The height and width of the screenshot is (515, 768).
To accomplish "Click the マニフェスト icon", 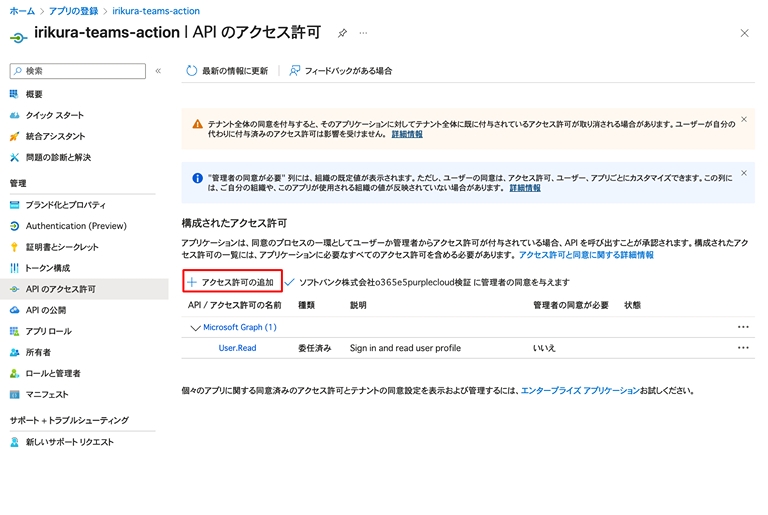I will [x=14, y=394].
